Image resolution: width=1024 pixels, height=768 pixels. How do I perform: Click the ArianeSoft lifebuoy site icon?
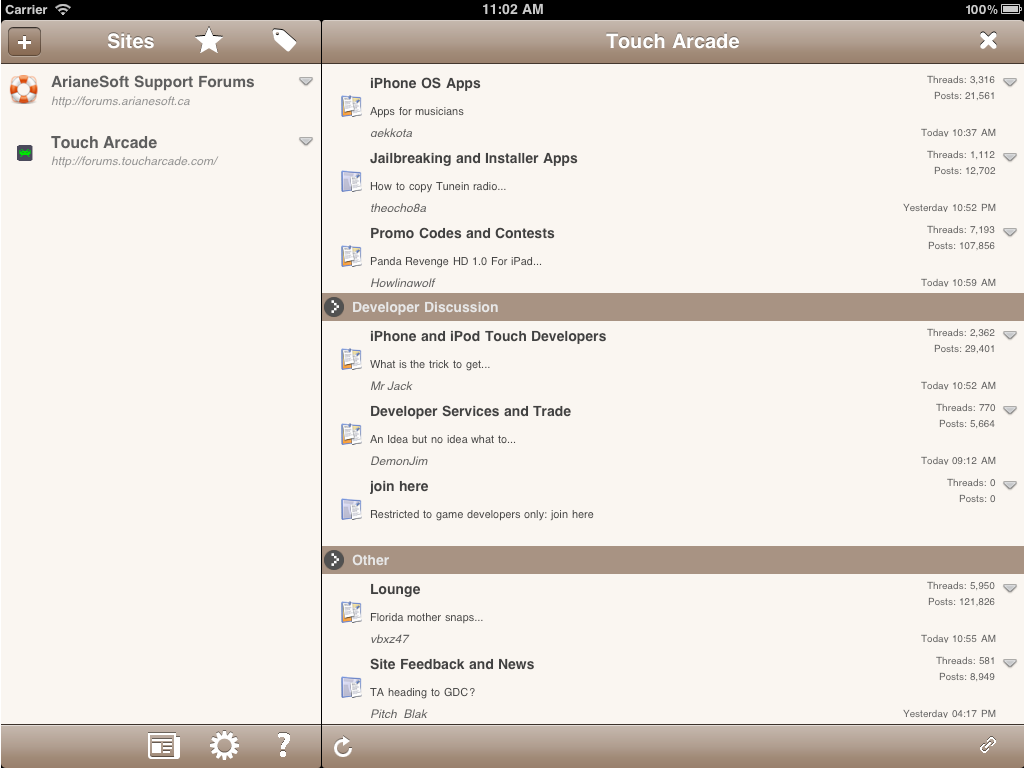24,89
